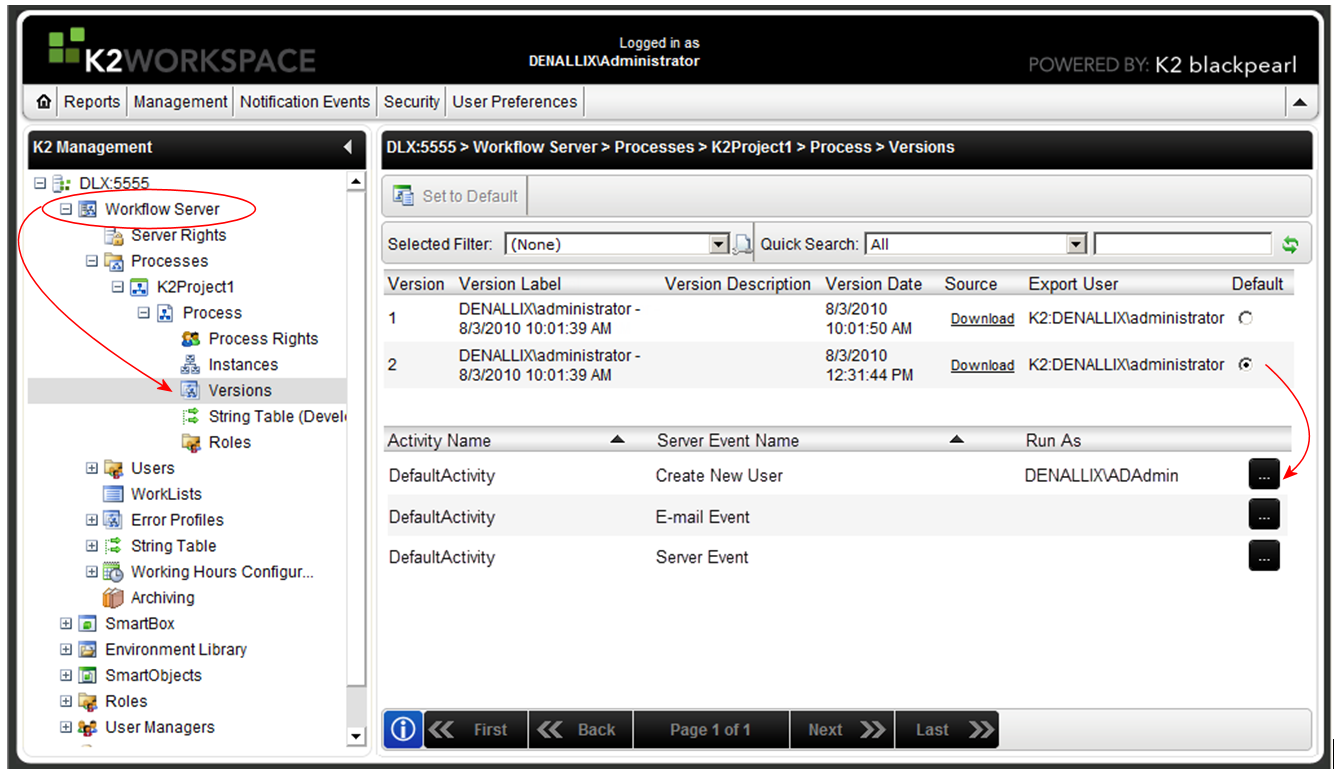Open the filter editor icon beside Selected Filter
The image size is (1334, 773).
742,245
